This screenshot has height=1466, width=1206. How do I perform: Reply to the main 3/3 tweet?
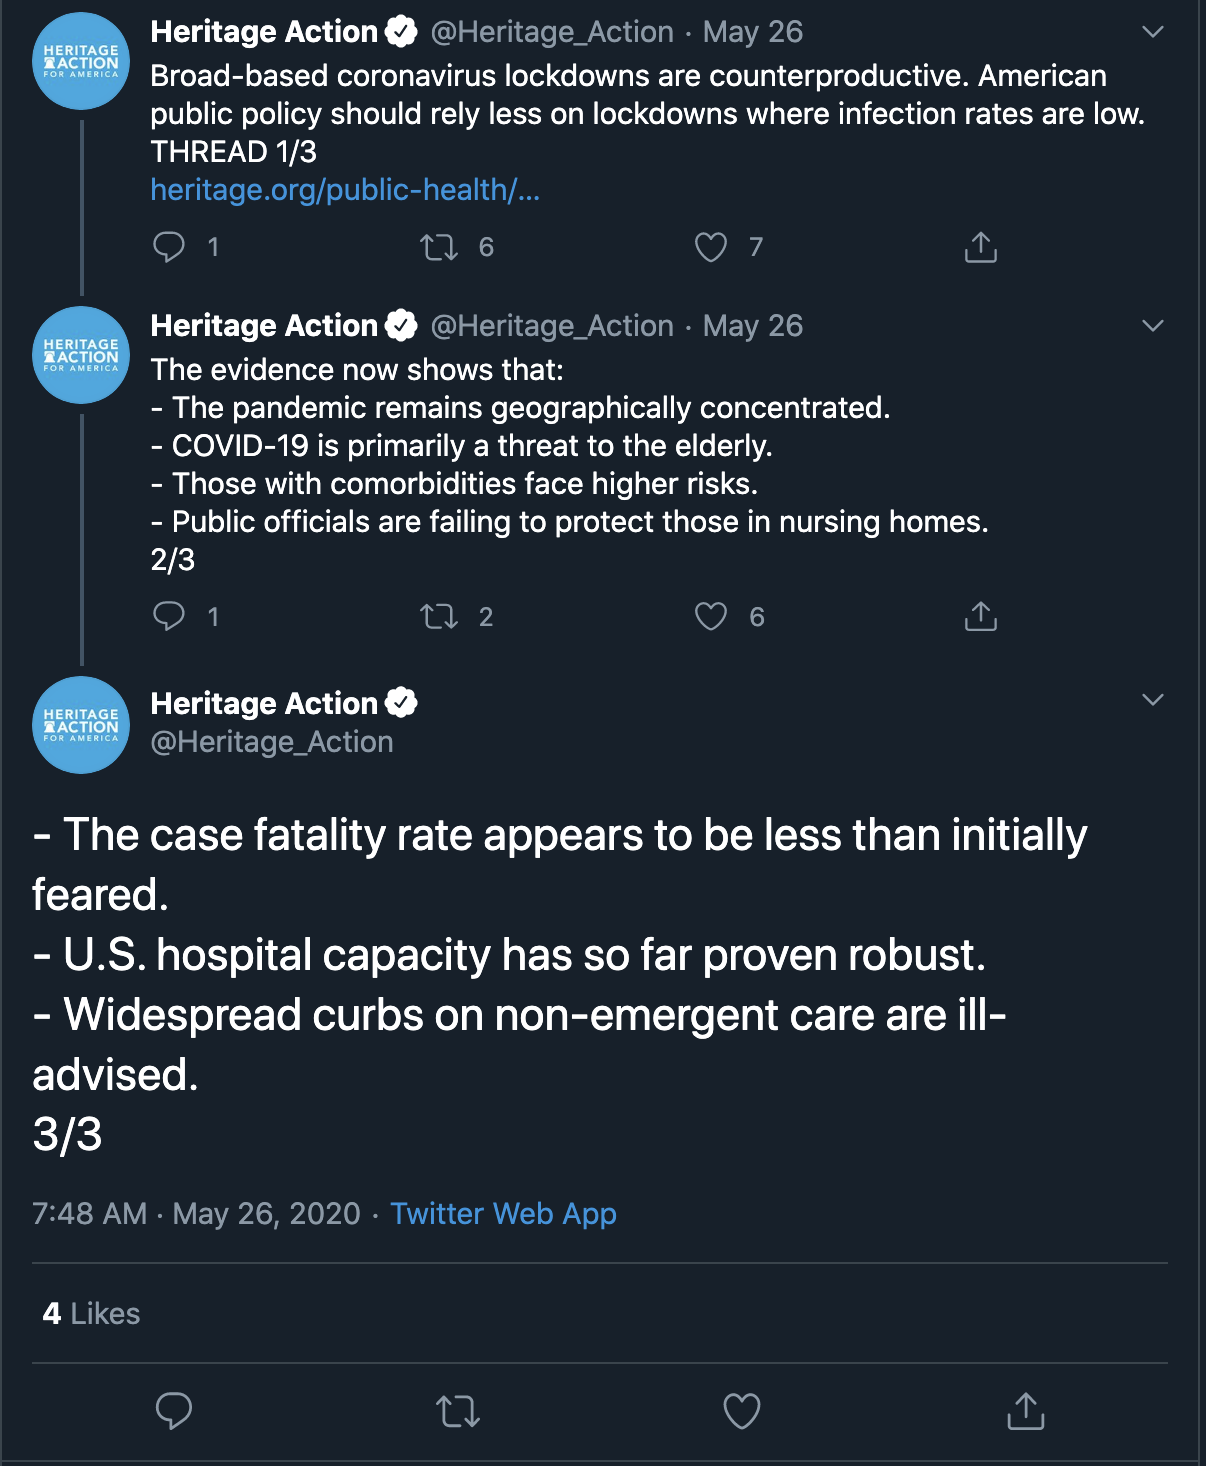(174, 1411)
